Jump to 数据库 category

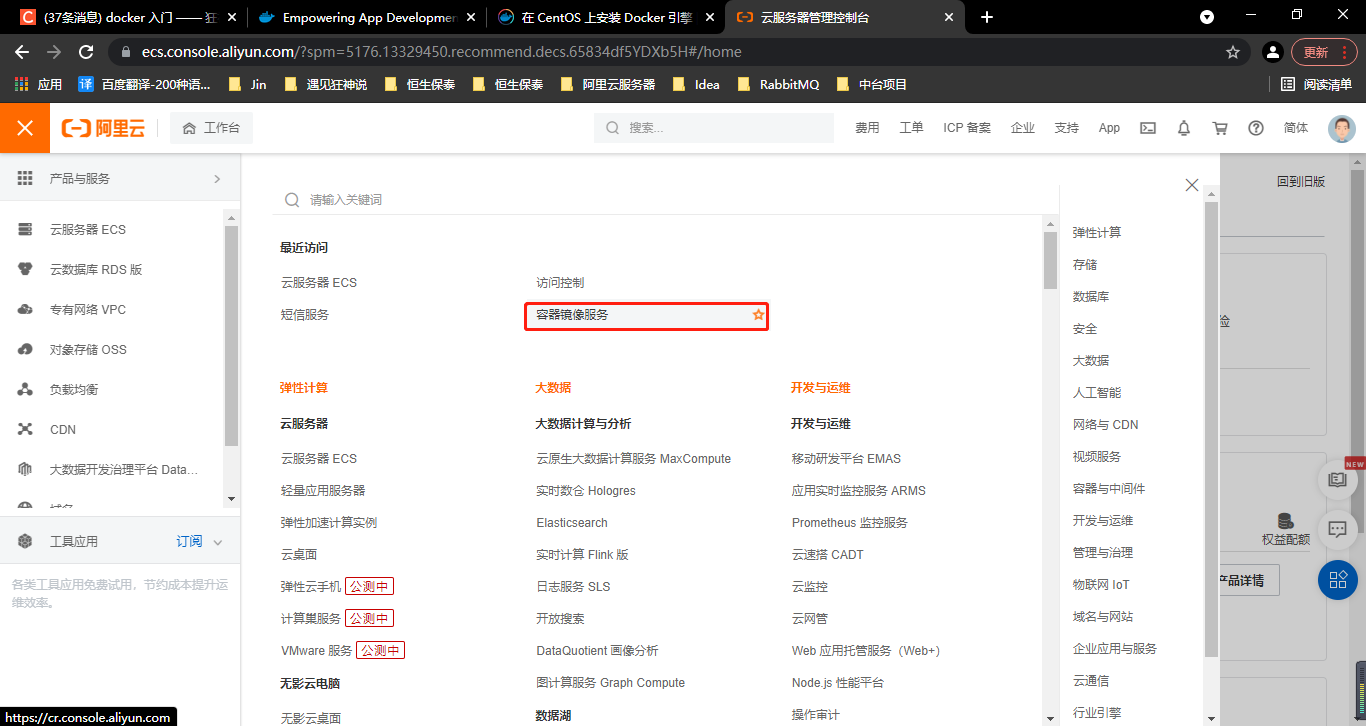point(1091,296)
